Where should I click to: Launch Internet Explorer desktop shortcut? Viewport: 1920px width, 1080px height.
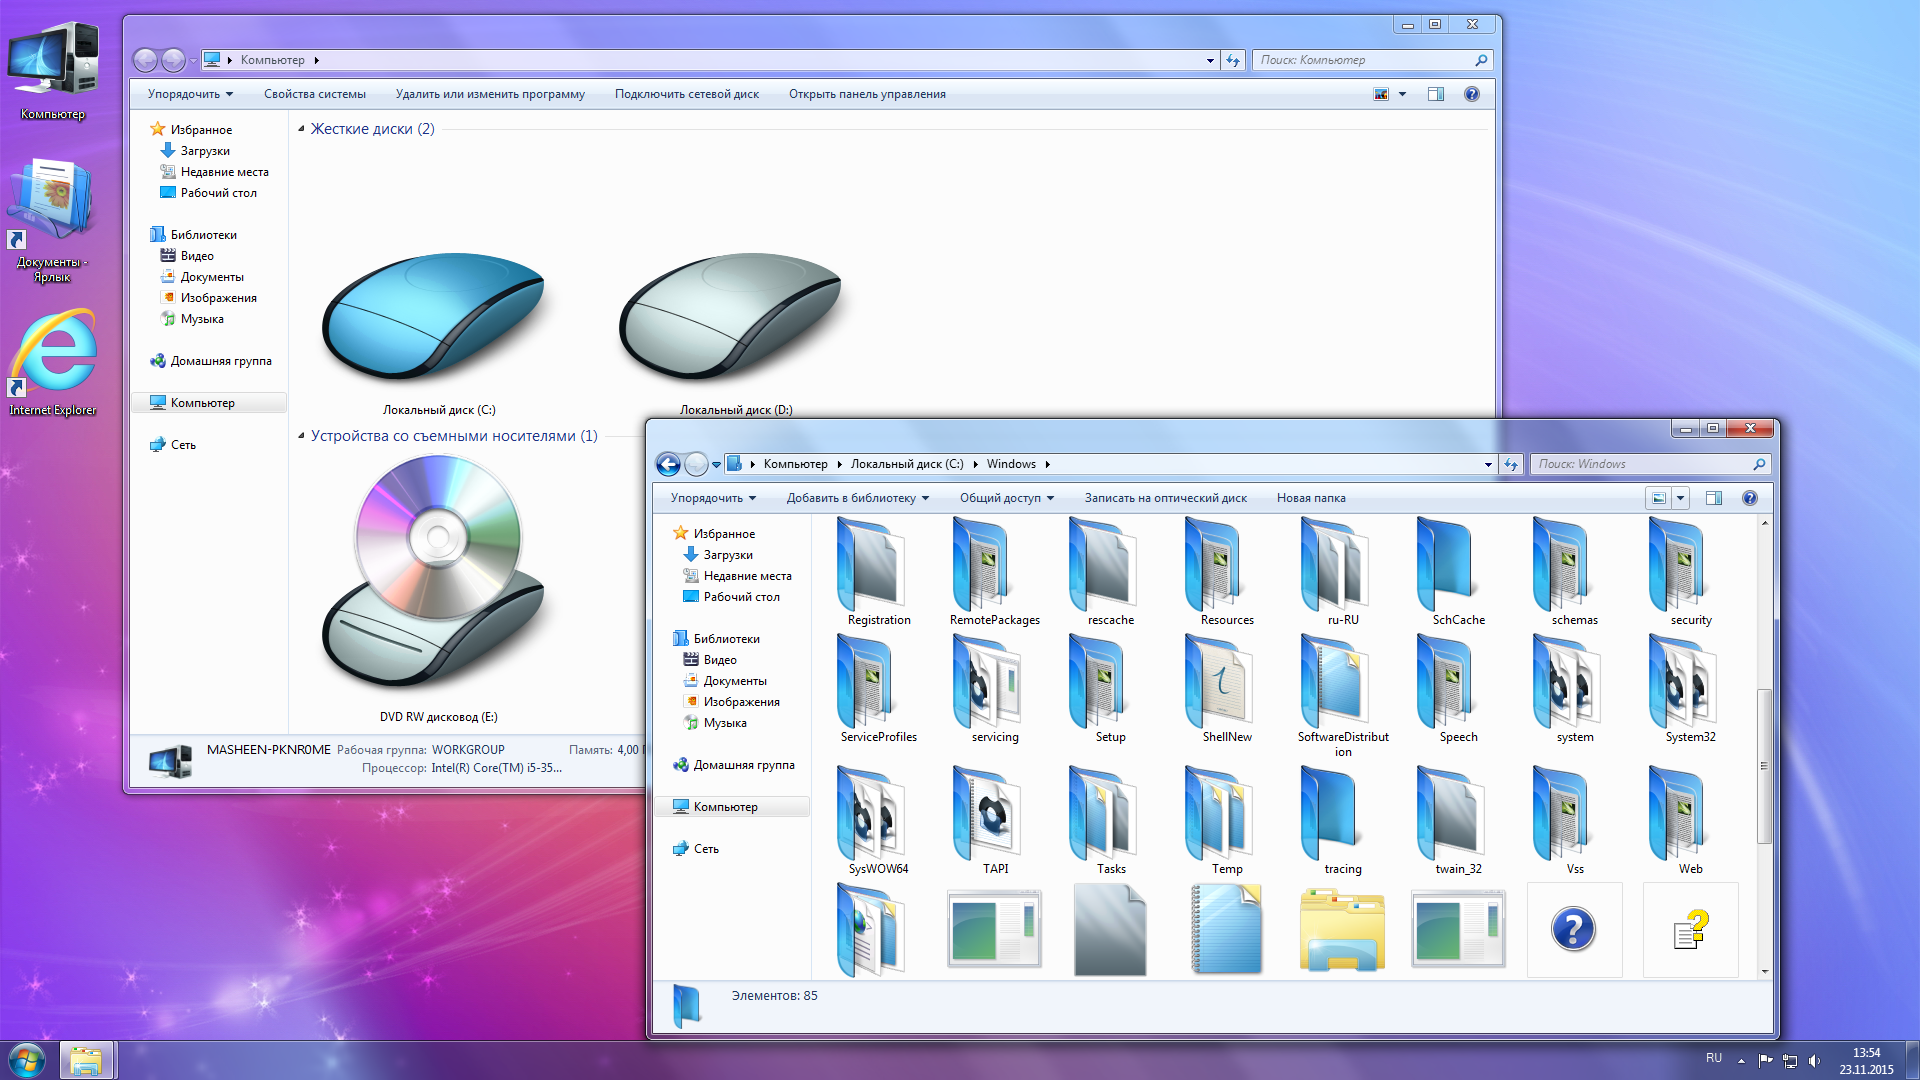tap(53, 363)
